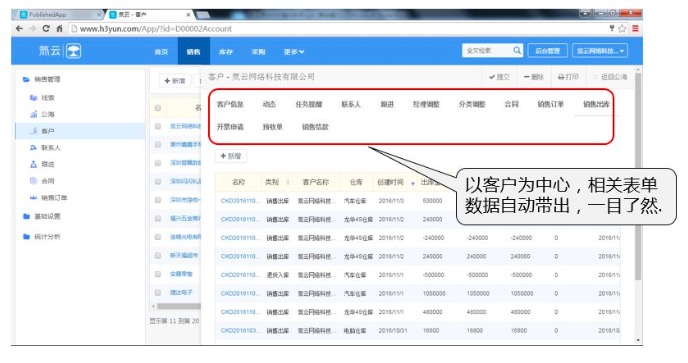
Task: Open the CKD record link in the 16800 row
Action: 240,331
